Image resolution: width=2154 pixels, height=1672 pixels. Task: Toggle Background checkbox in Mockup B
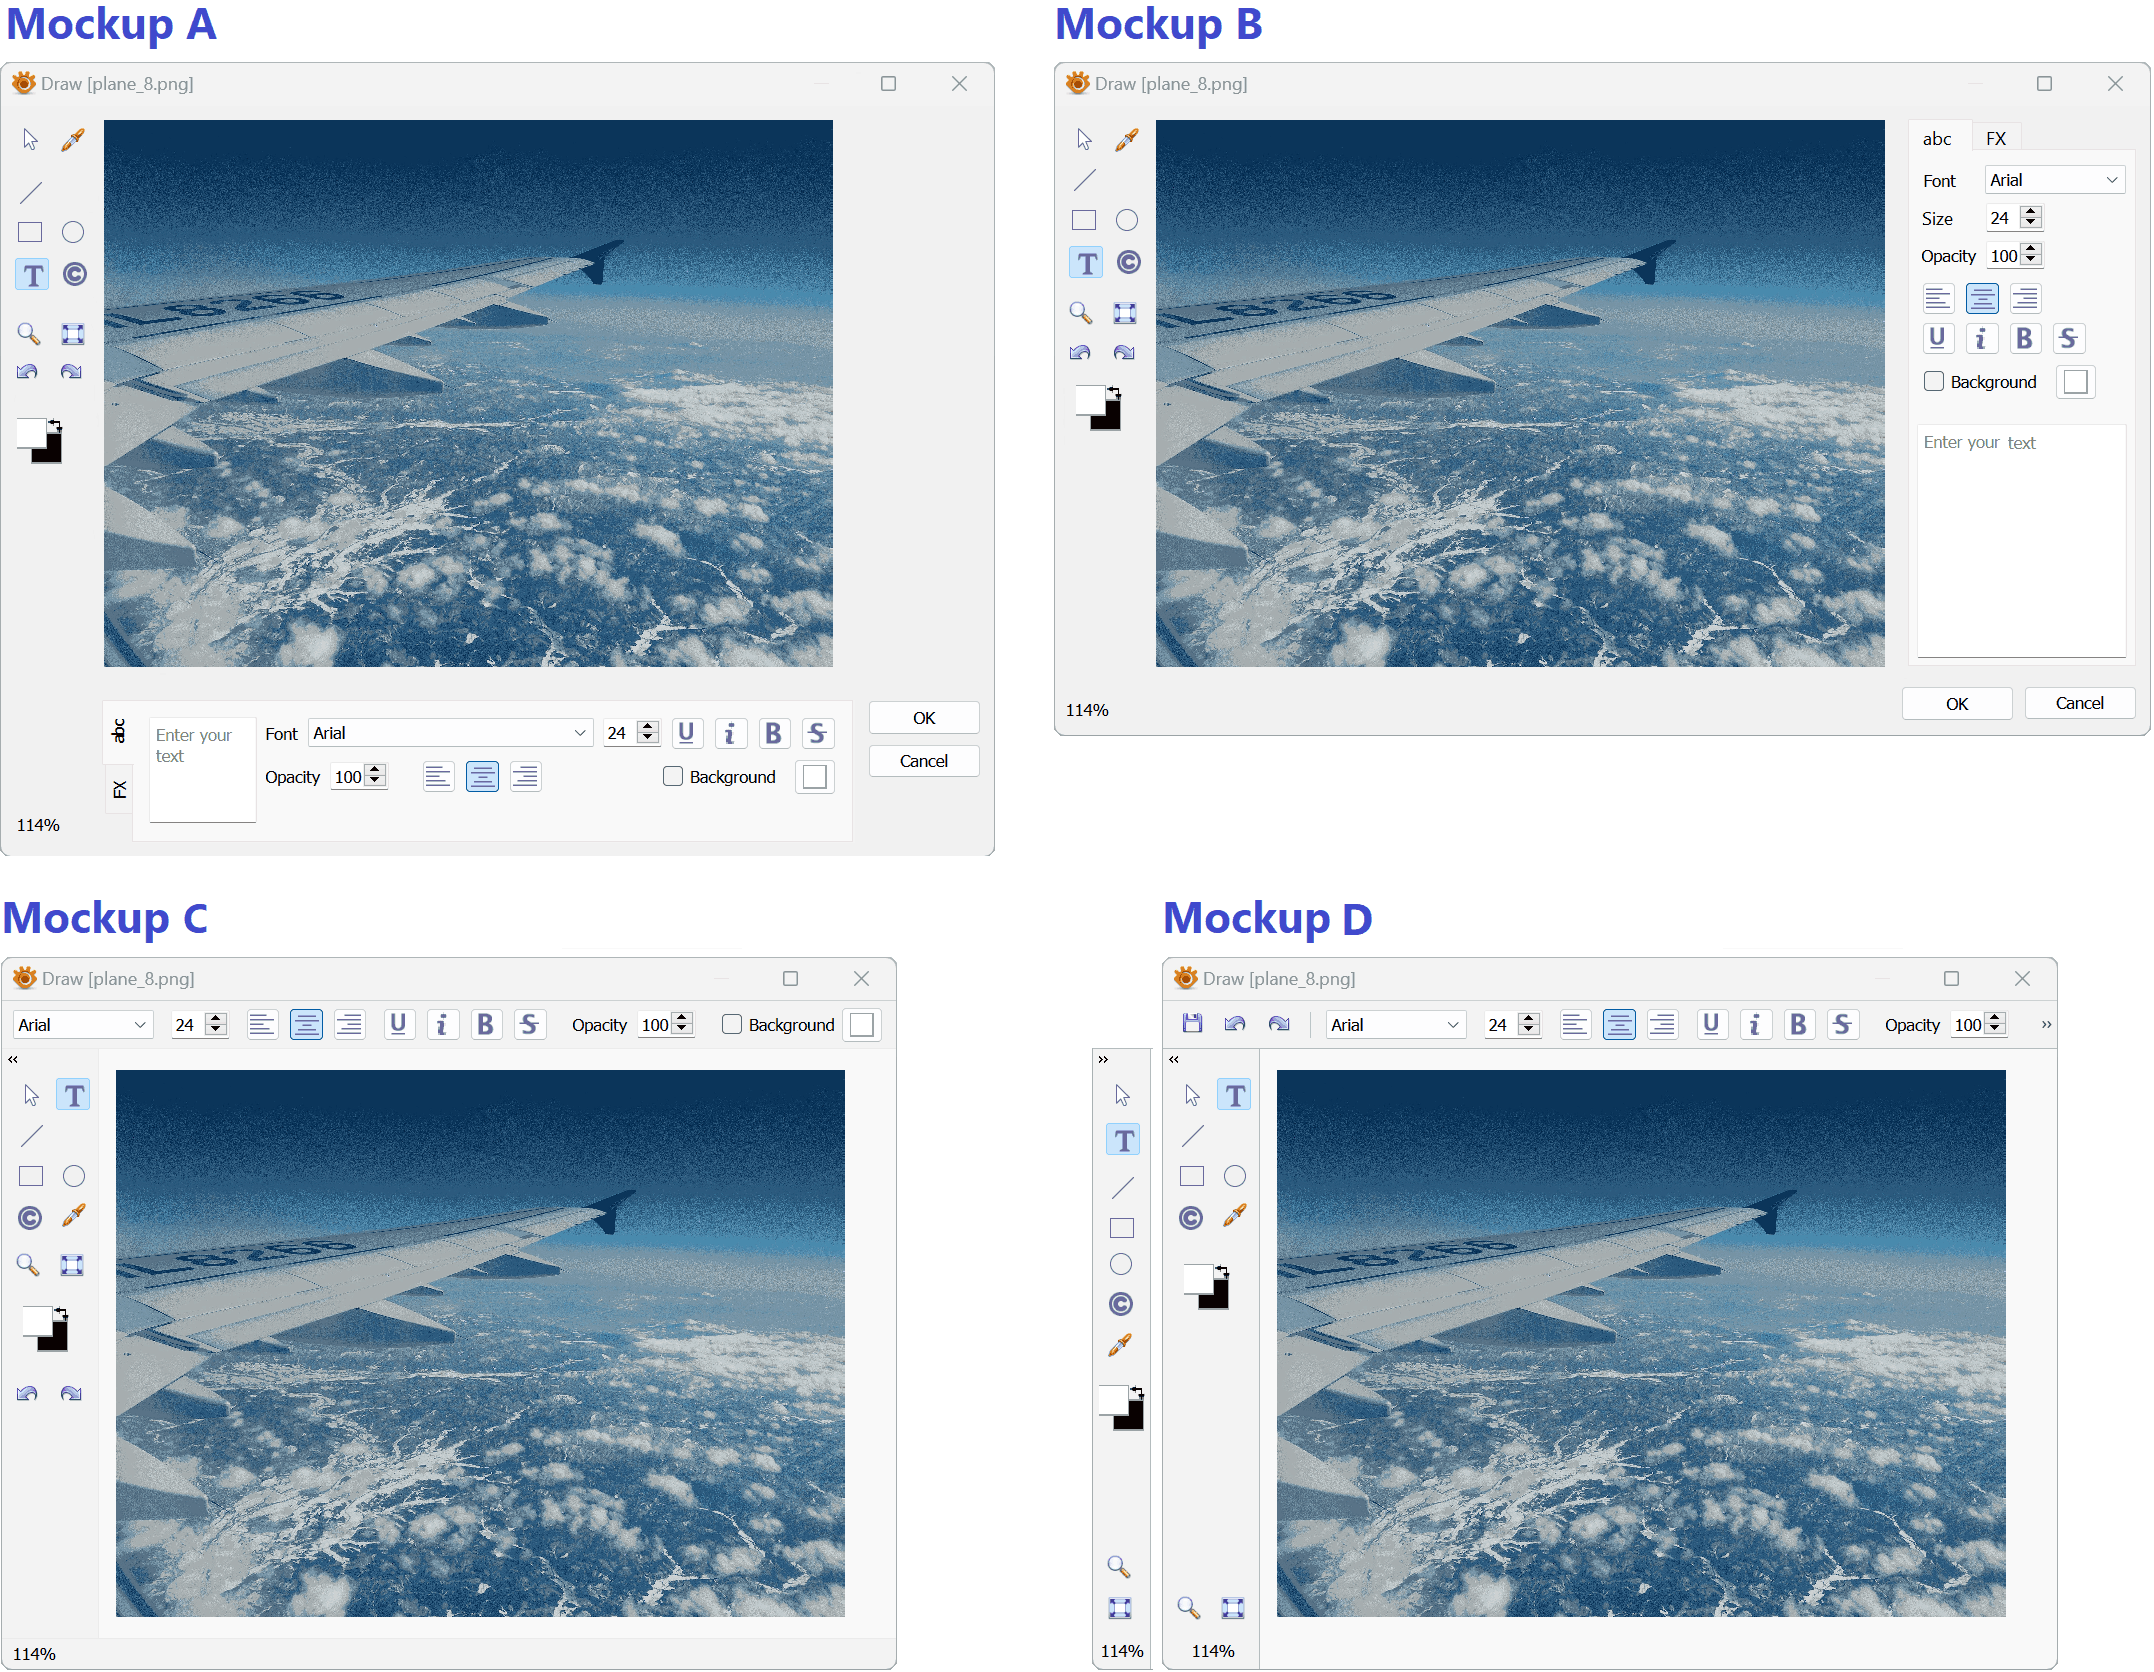click(x=1934, y=382)
